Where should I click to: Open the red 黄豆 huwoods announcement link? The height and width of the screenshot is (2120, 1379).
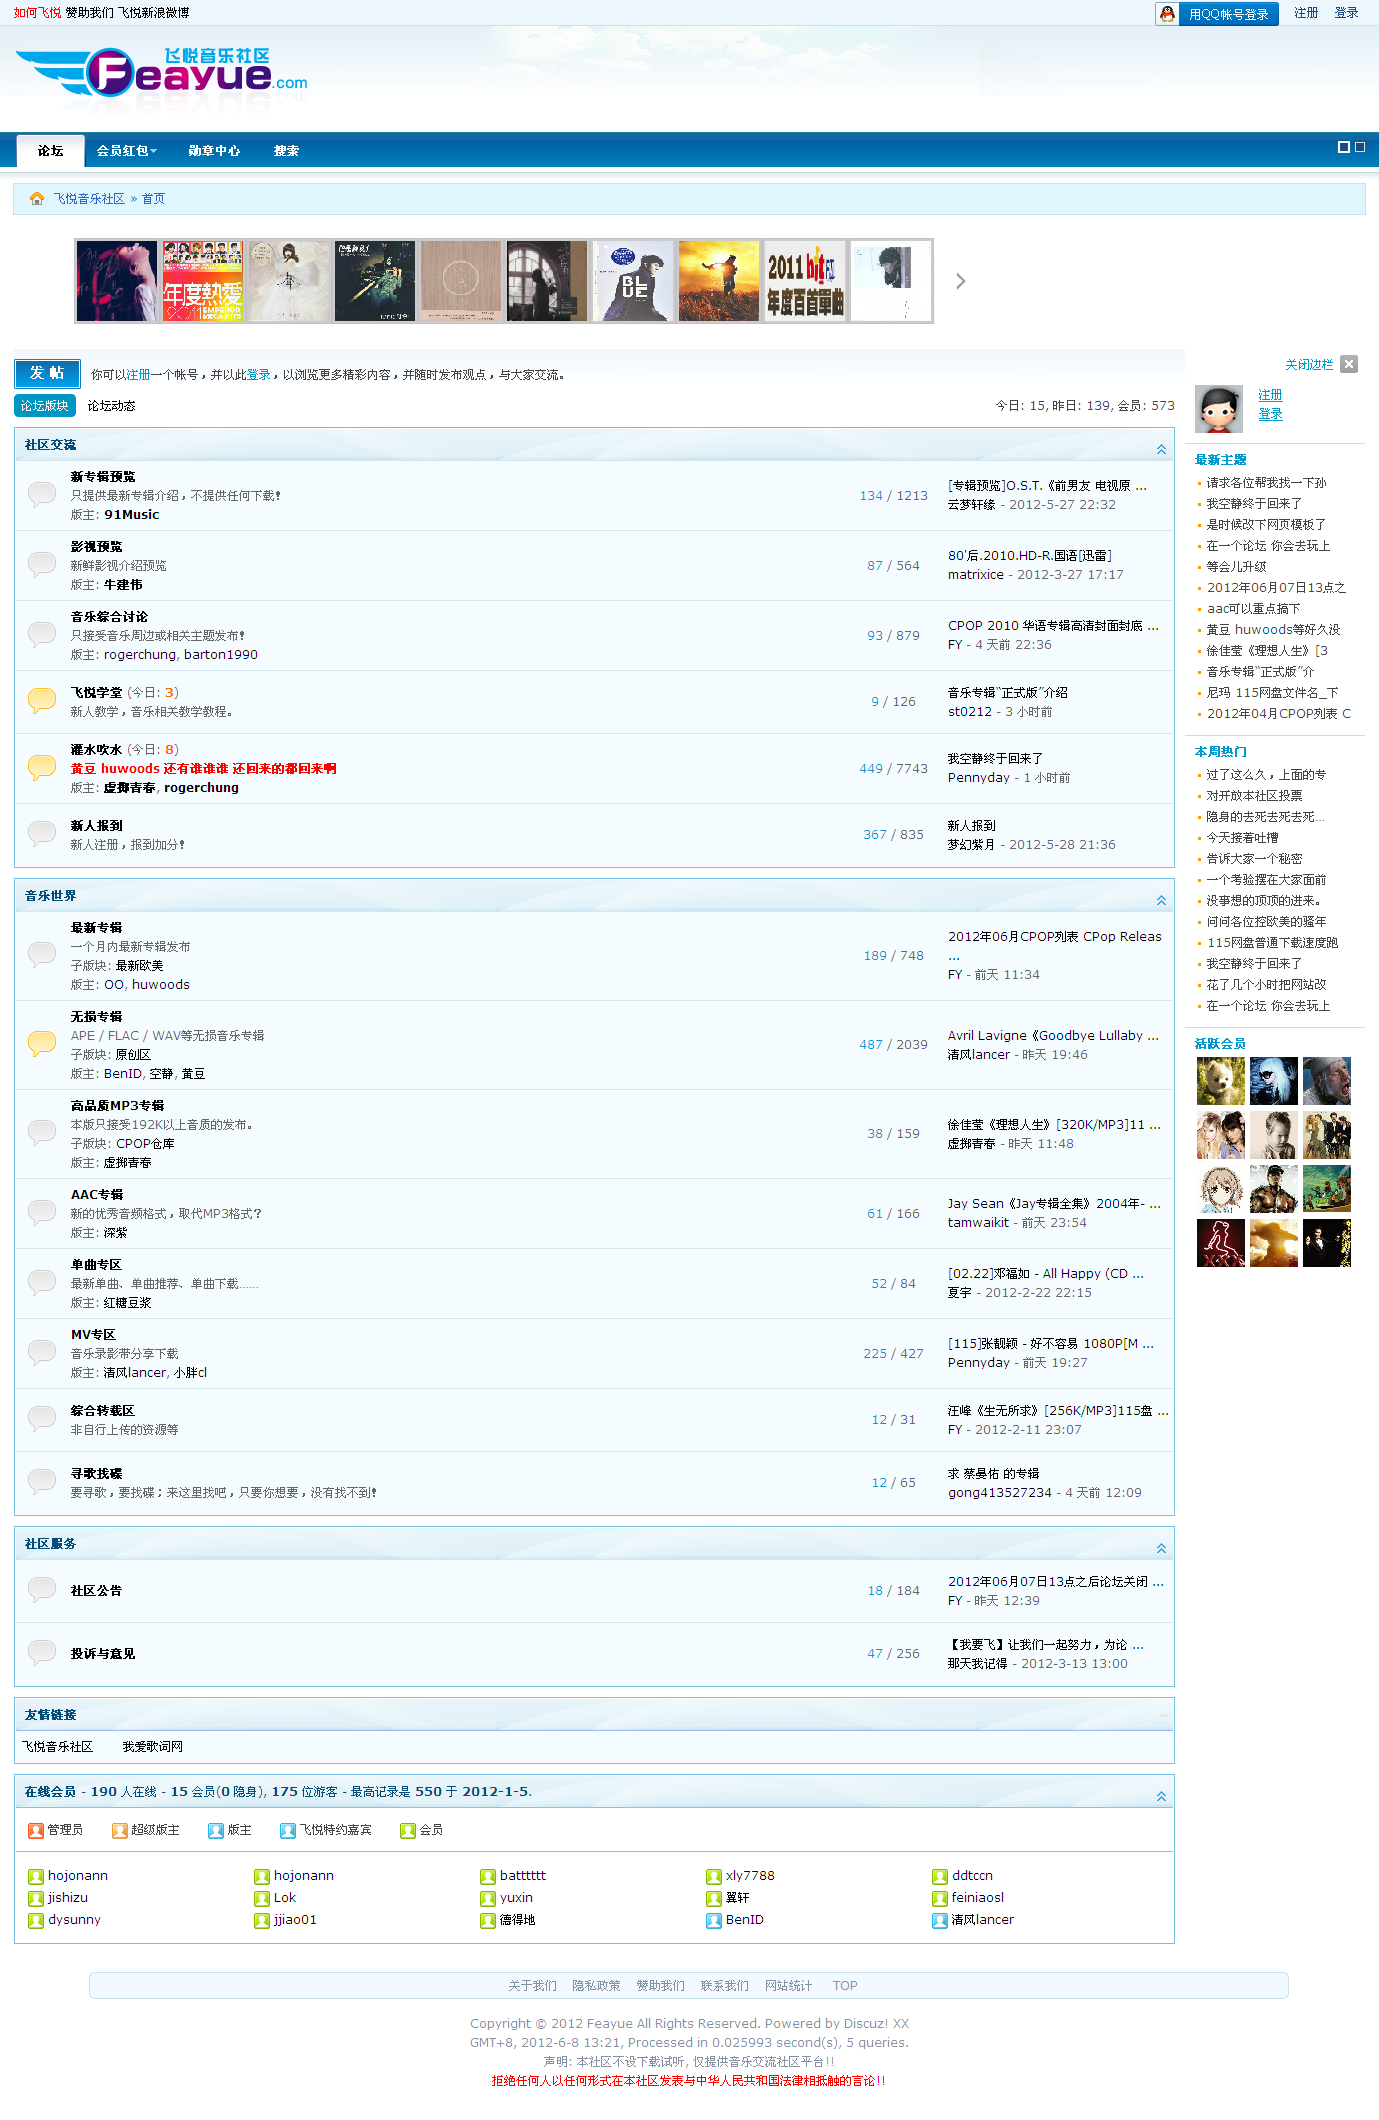coord(204,769)
